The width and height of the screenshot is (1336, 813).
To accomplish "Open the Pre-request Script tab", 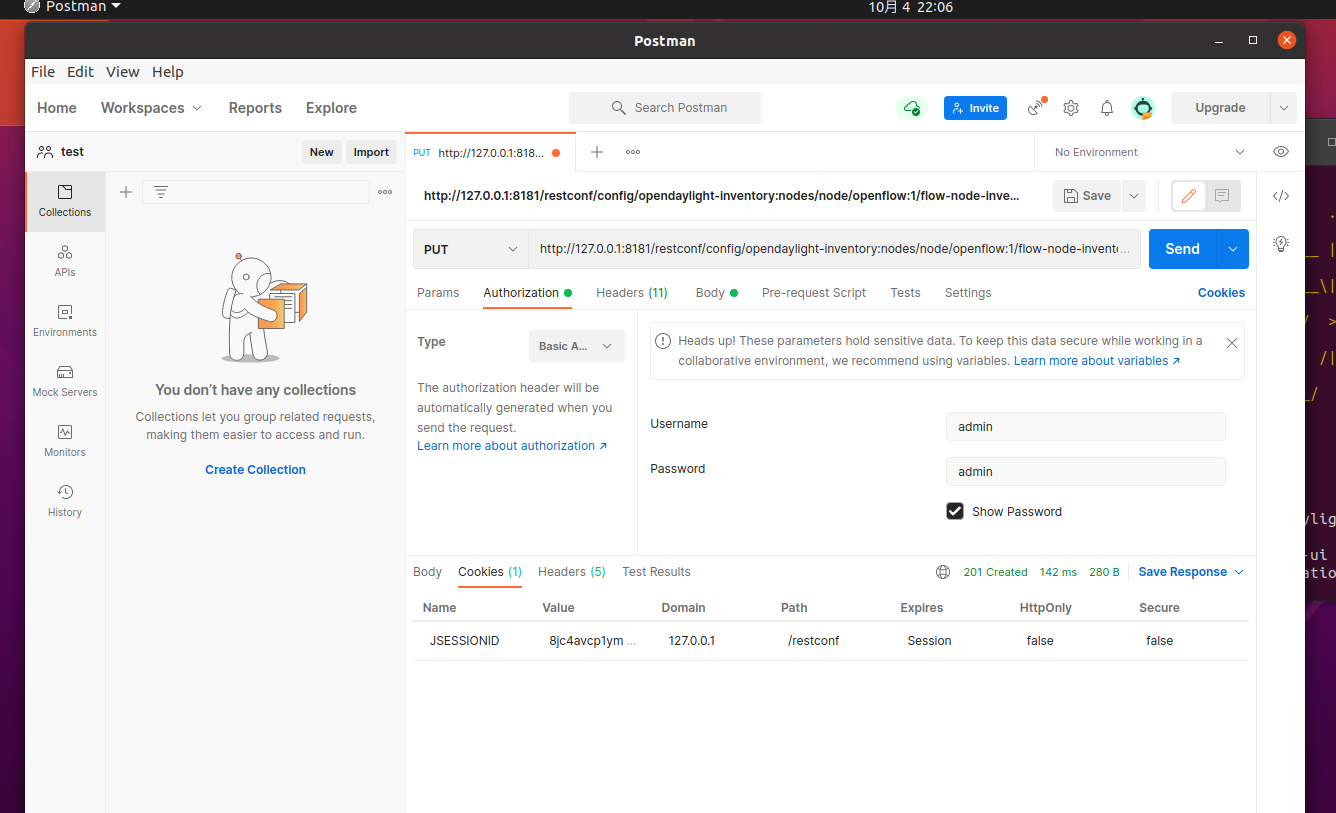I will coord(814,293).
